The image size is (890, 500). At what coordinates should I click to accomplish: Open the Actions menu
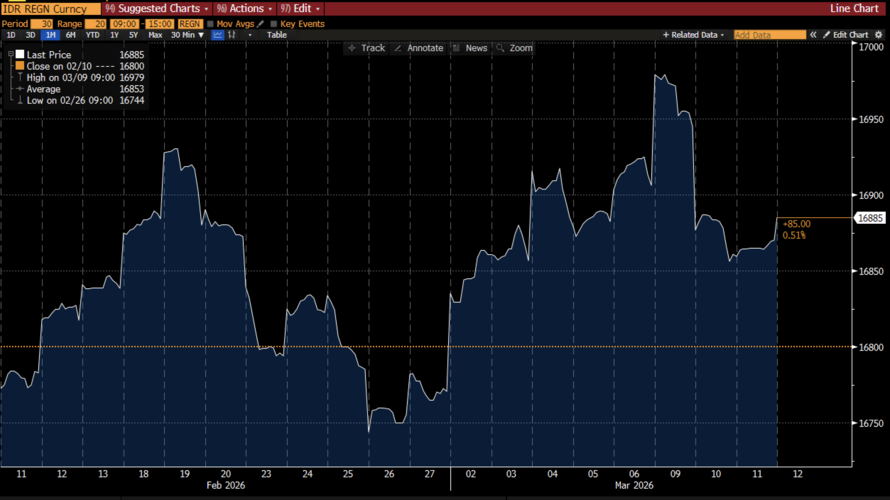click(x=244, y=8)
